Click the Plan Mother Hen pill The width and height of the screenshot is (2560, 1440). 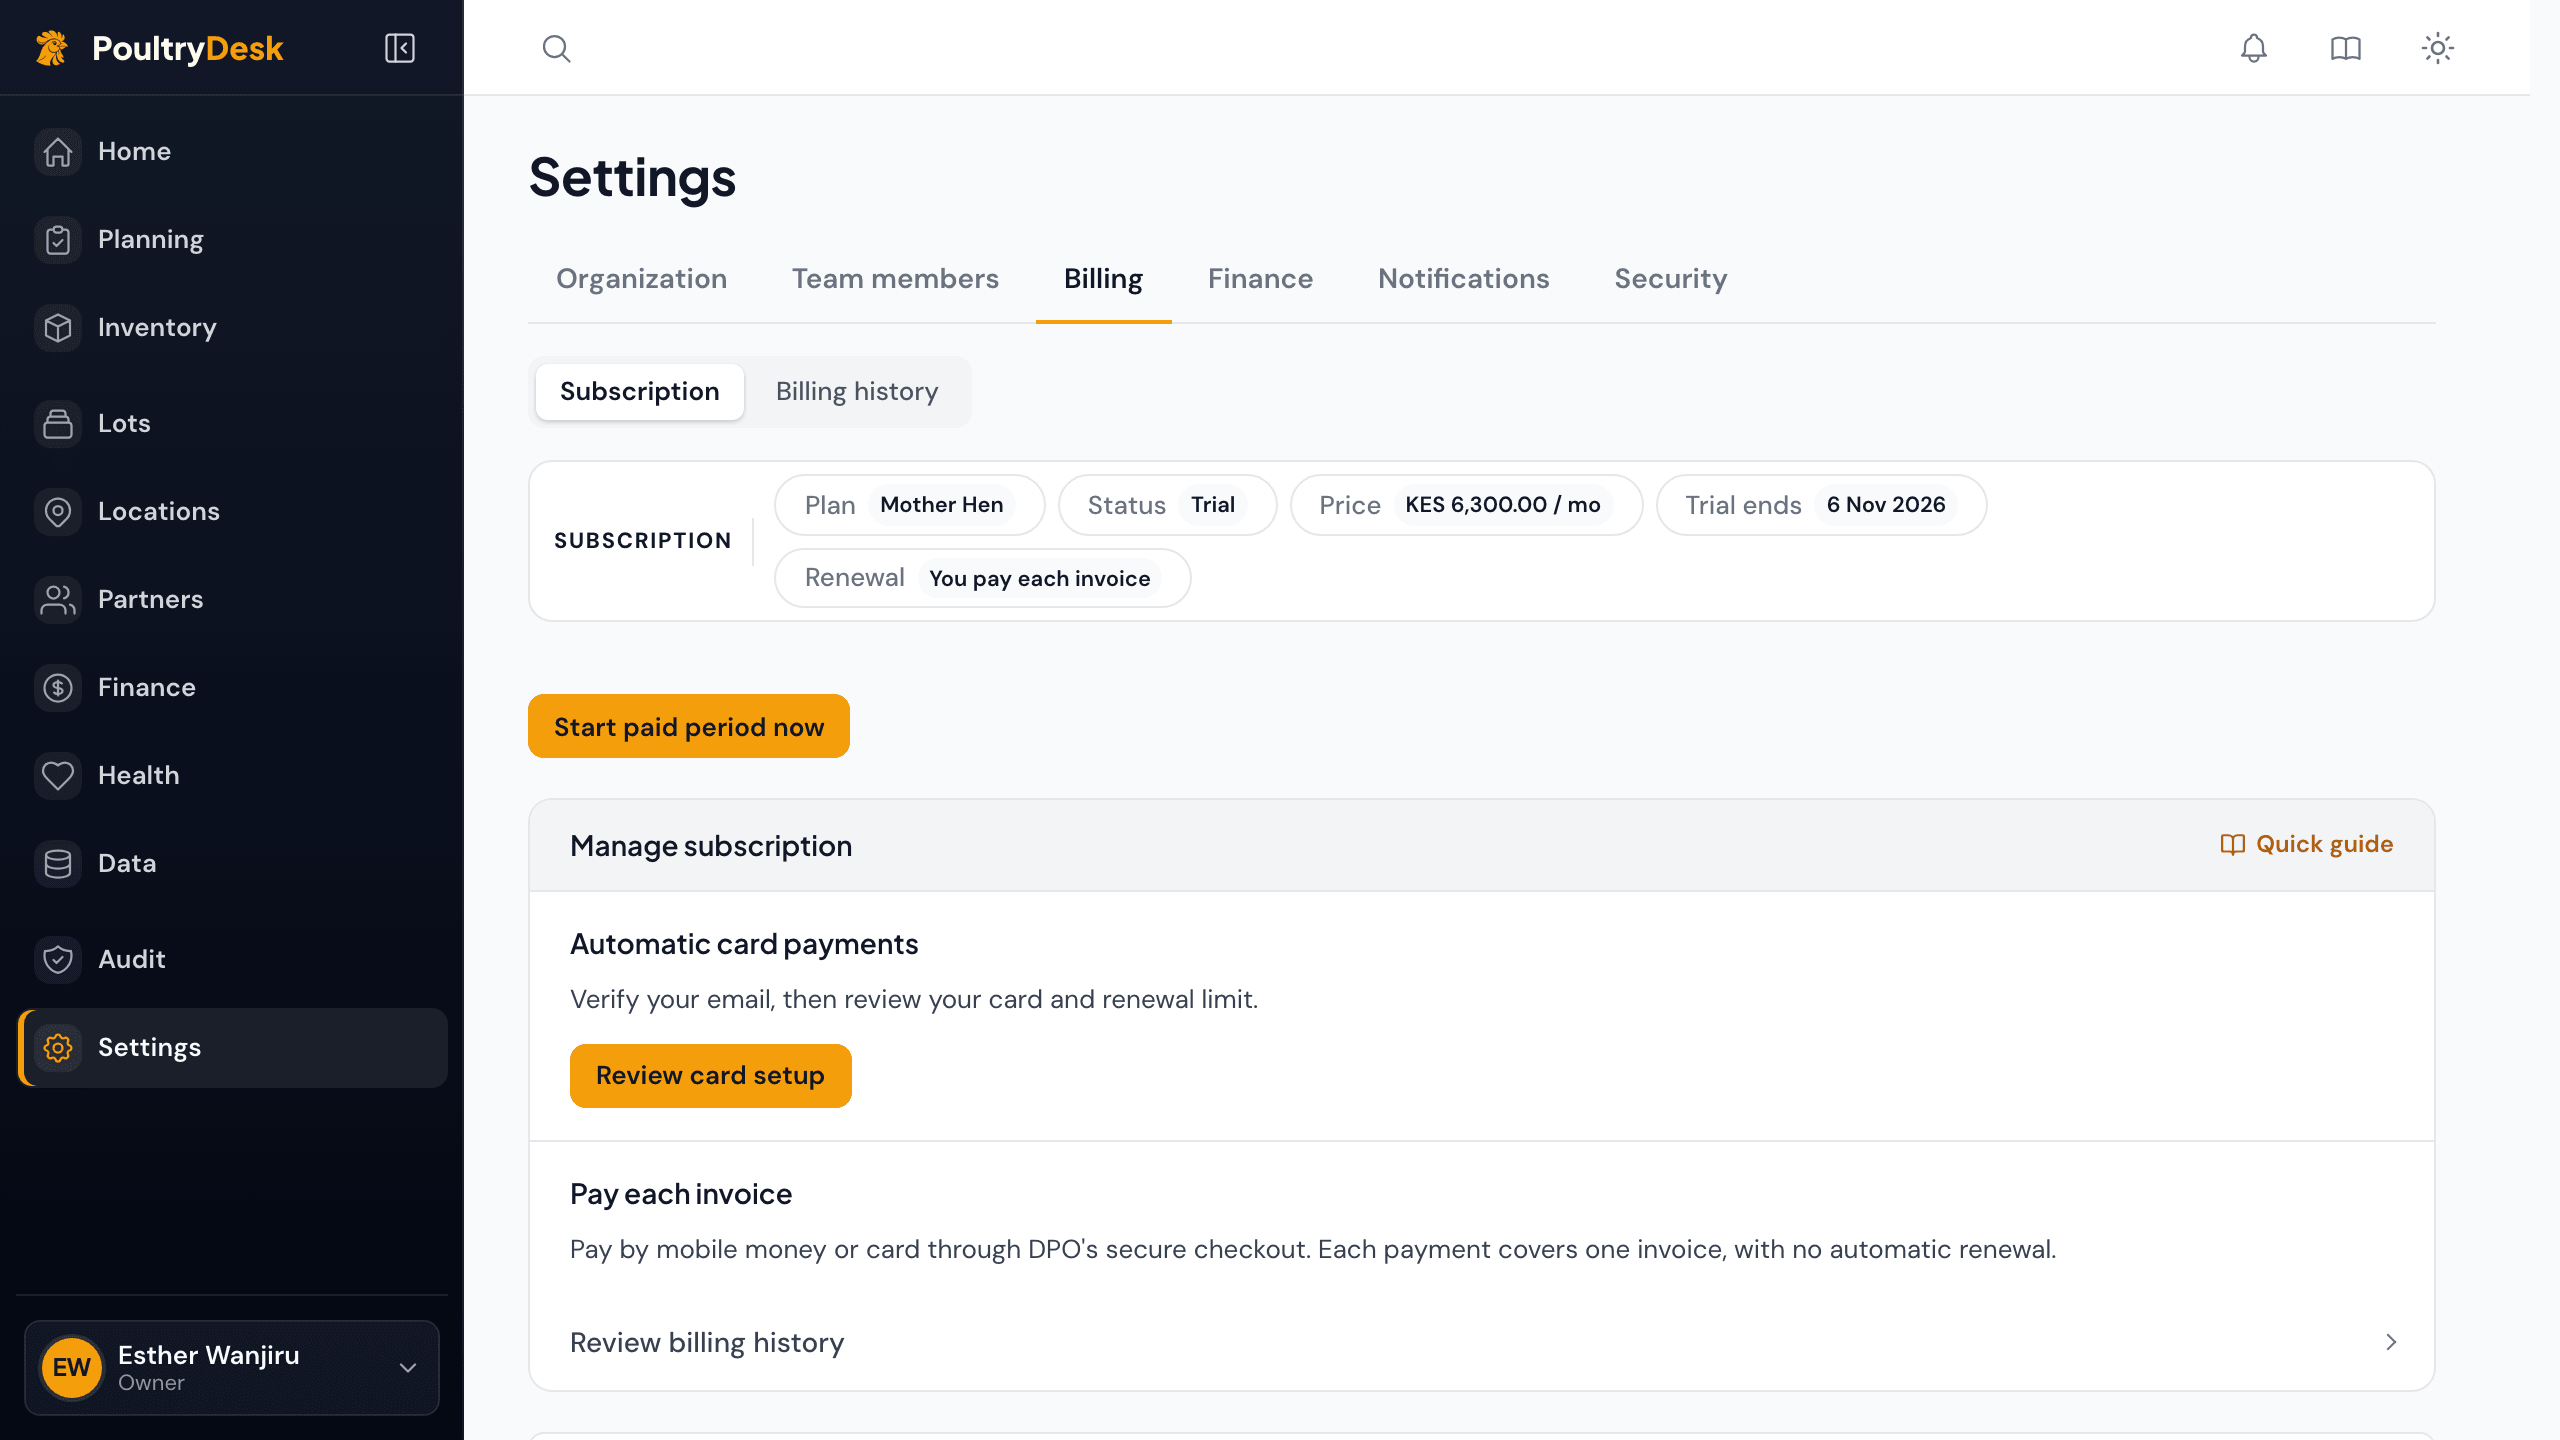909,505
